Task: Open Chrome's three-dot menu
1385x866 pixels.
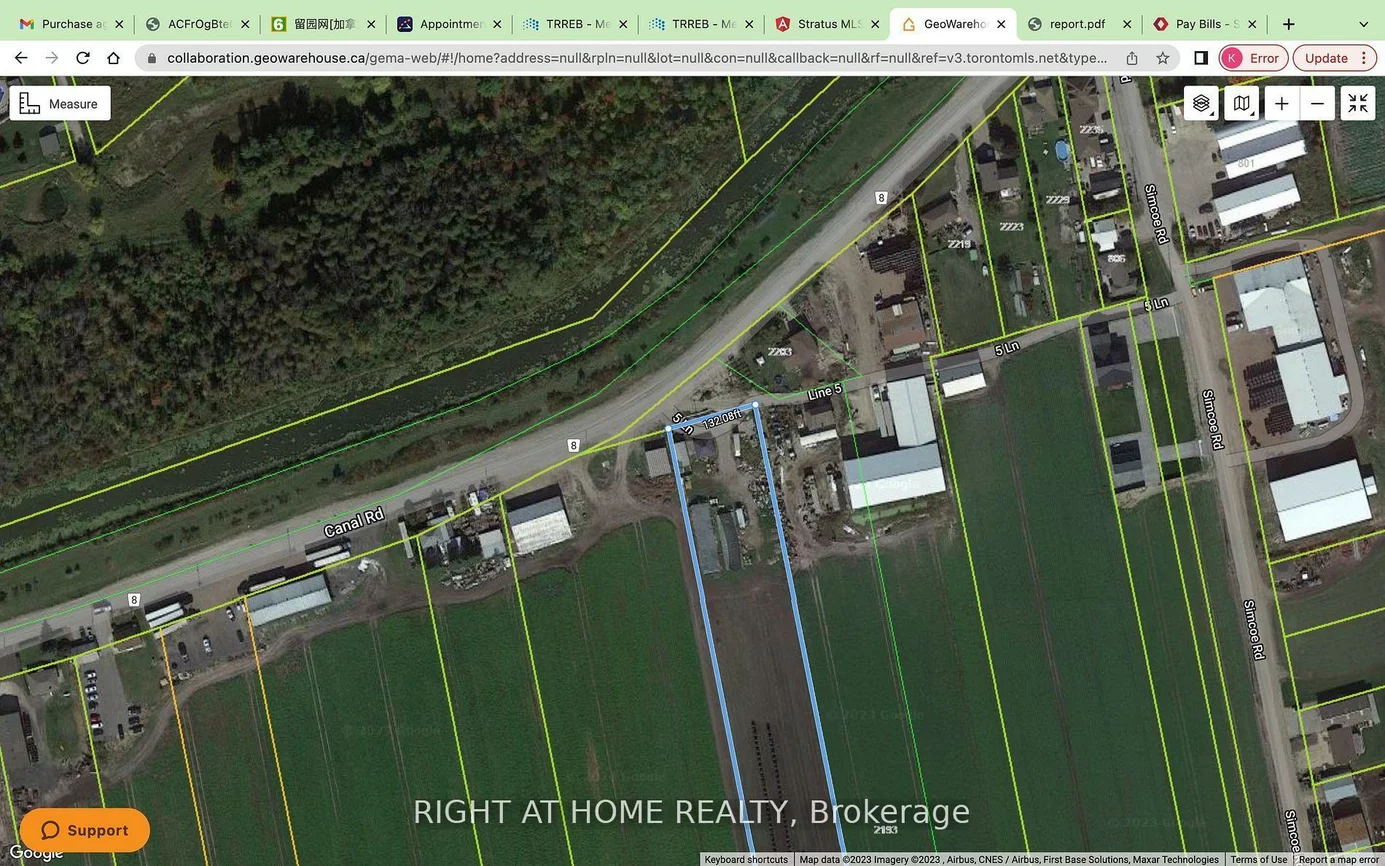Action: coord(1364,57)
